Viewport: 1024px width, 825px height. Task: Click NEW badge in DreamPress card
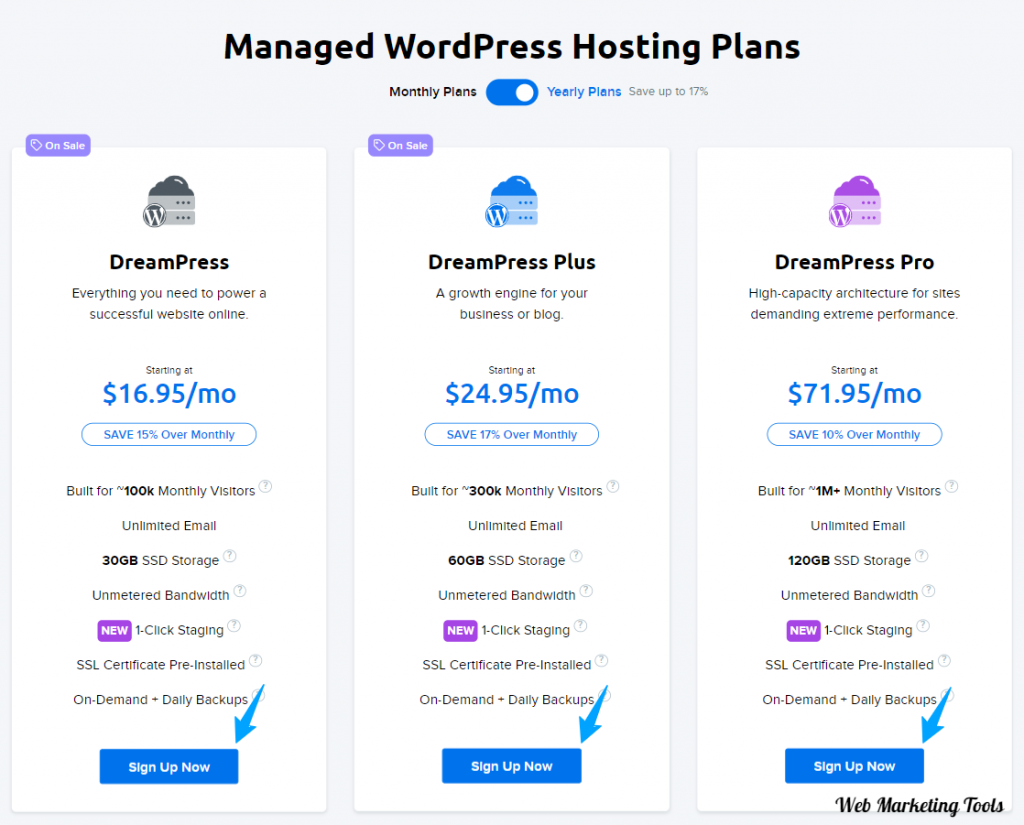click(x=114, y=630)
